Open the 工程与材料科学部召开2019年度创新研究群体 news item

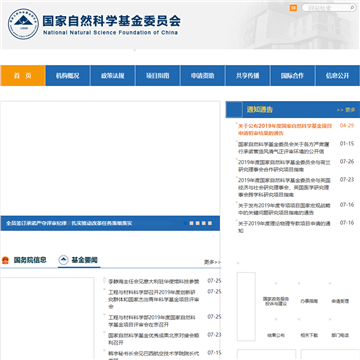[x=154, y=299]
